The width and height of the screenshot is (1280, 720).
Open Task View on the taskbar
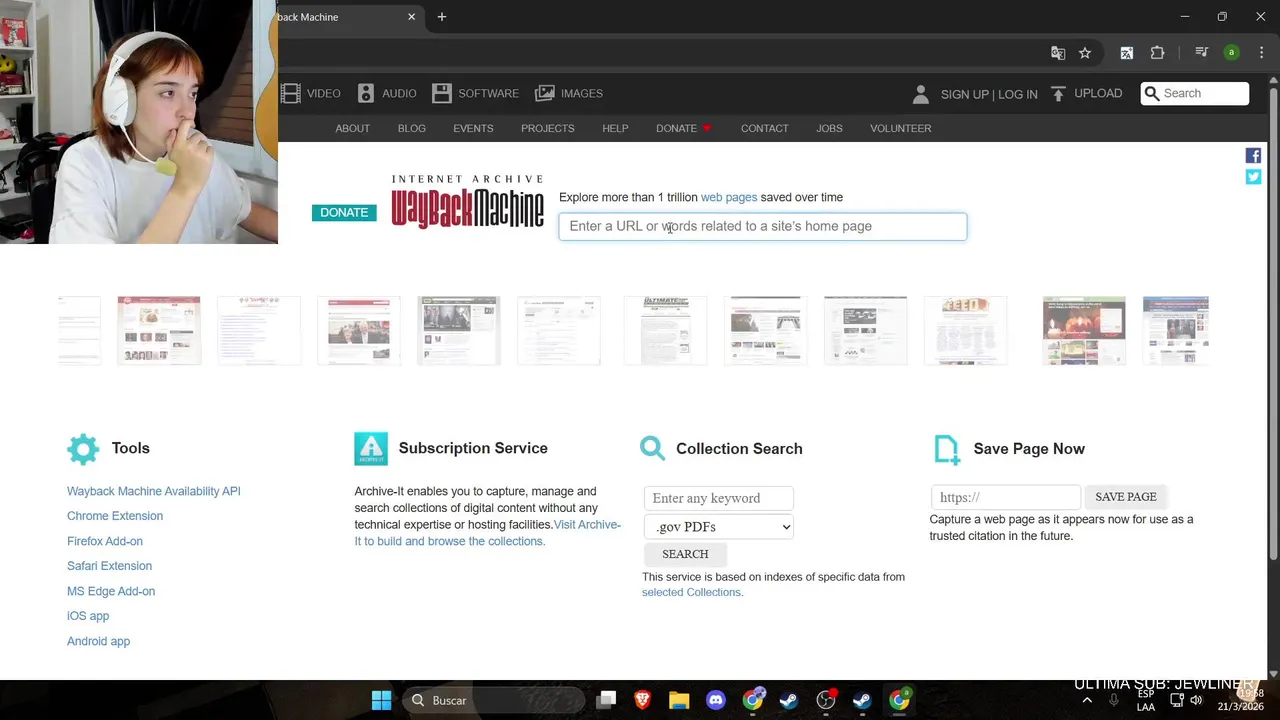tap(606, 700)
